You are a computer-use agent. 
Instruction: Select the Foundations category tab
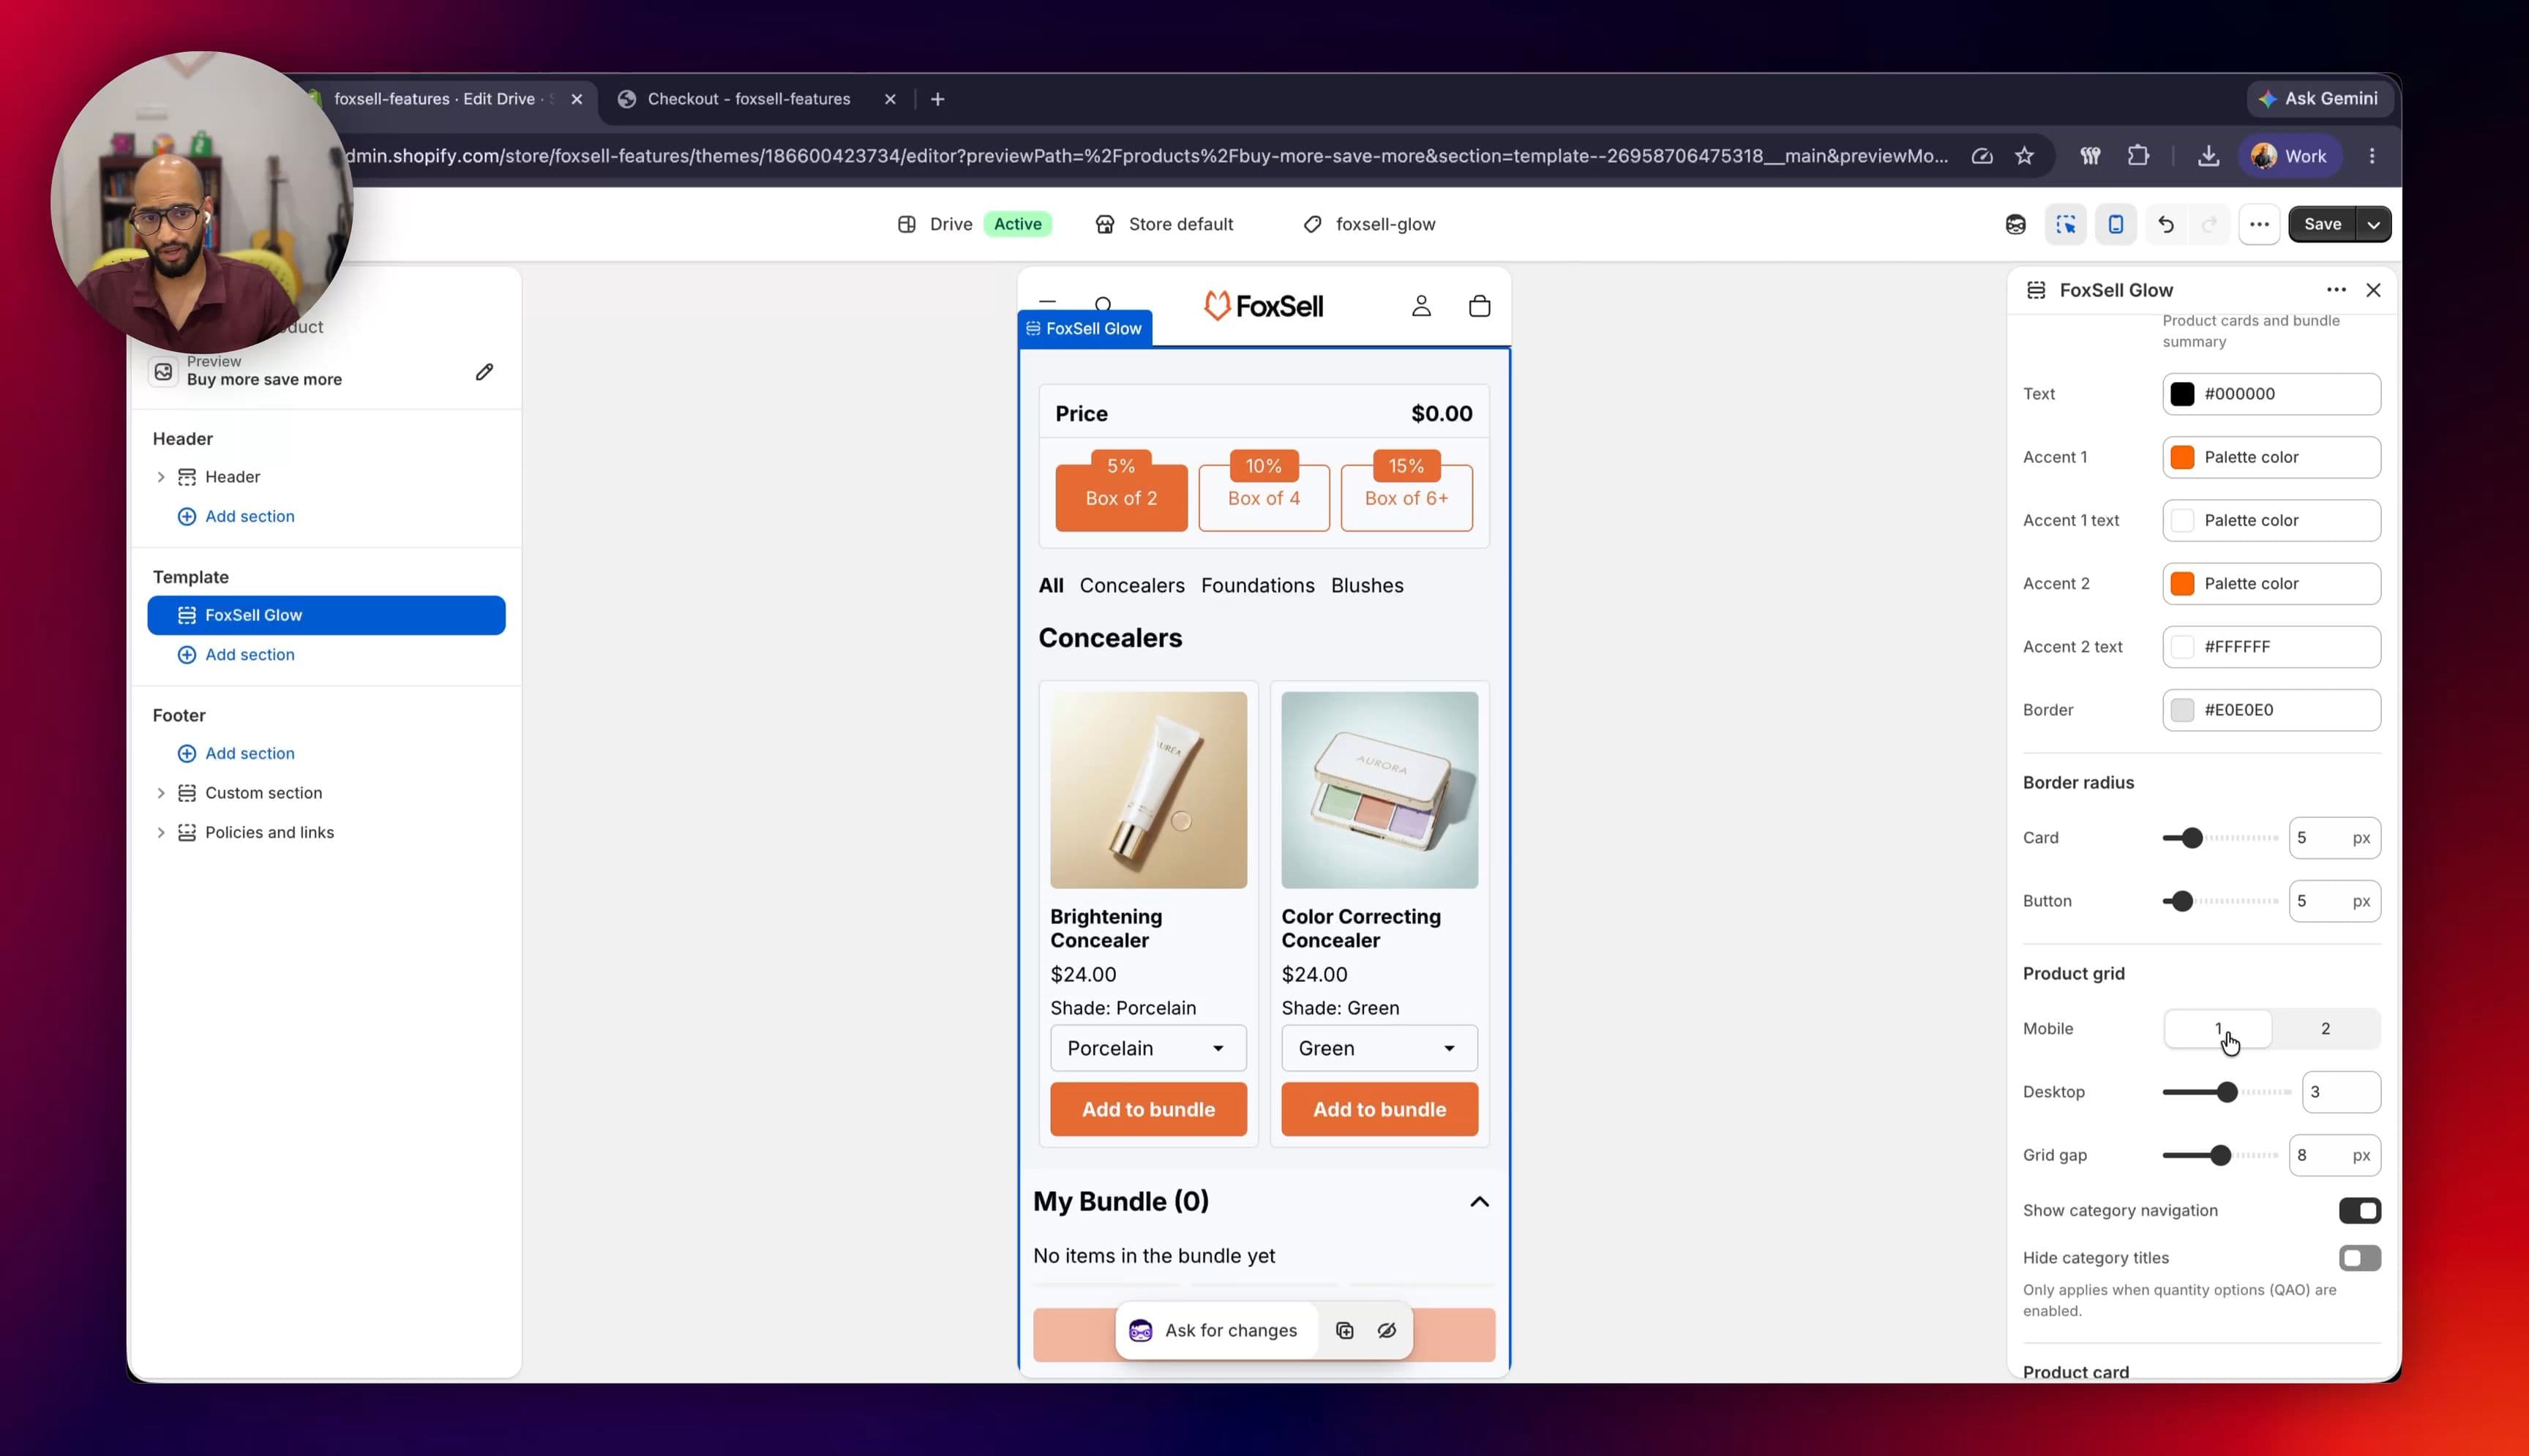pos(1257,586)
